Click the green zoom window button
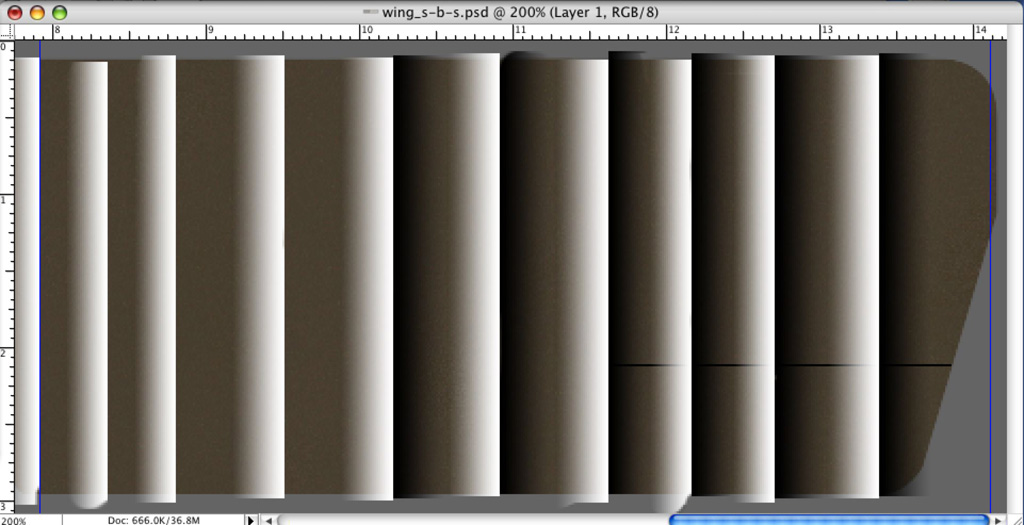The width and height of the screenshot is (1024, 525). [59, 12]
